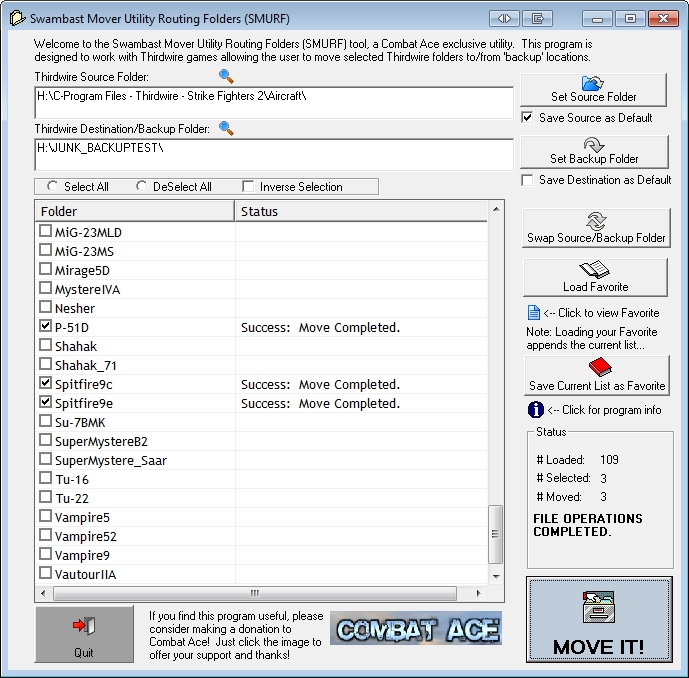Enable Save Destination as Default
Image resolution: width=689 pixels, height=678 pixels.
pos(527,180)
